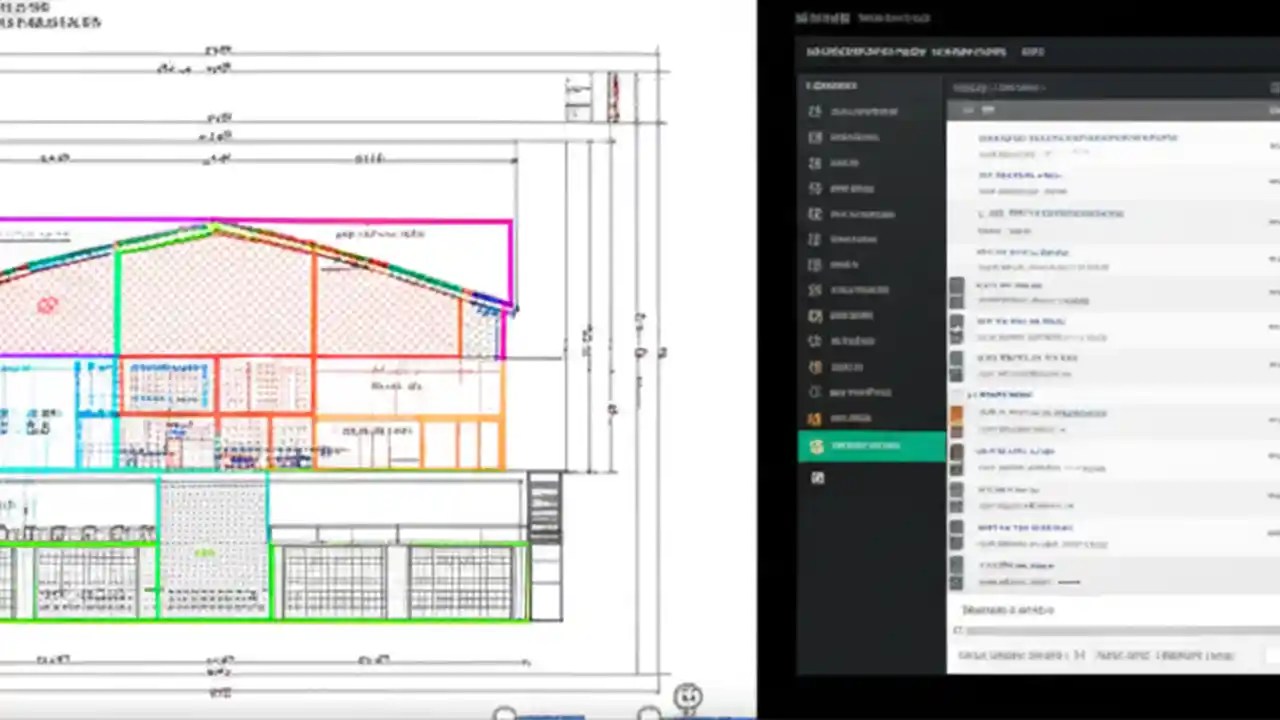Screen dimensions: 1280x720
Task: Click the thumbnail icon beside the first list entry
Action: 956,290
